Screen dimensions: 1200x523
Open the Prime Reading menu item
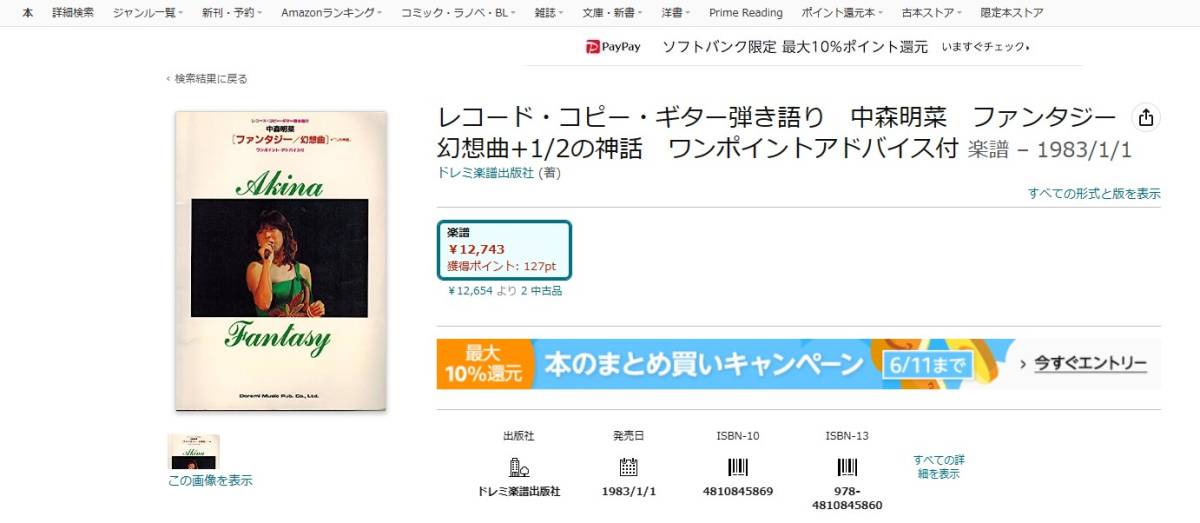[x=746, y=13]
